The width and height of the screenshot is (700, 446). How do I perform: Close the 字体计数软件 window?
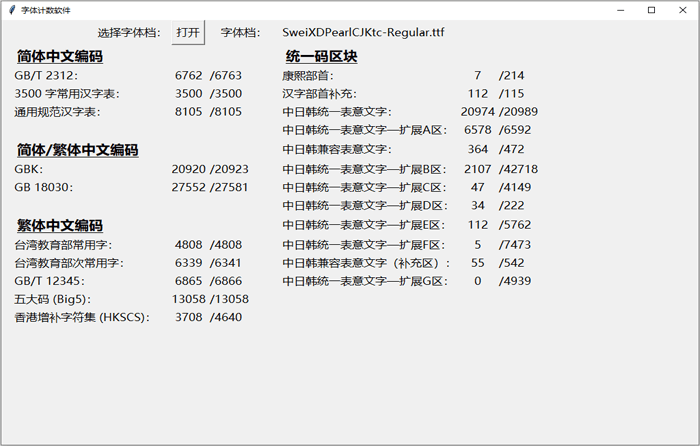tap(683, 10)
